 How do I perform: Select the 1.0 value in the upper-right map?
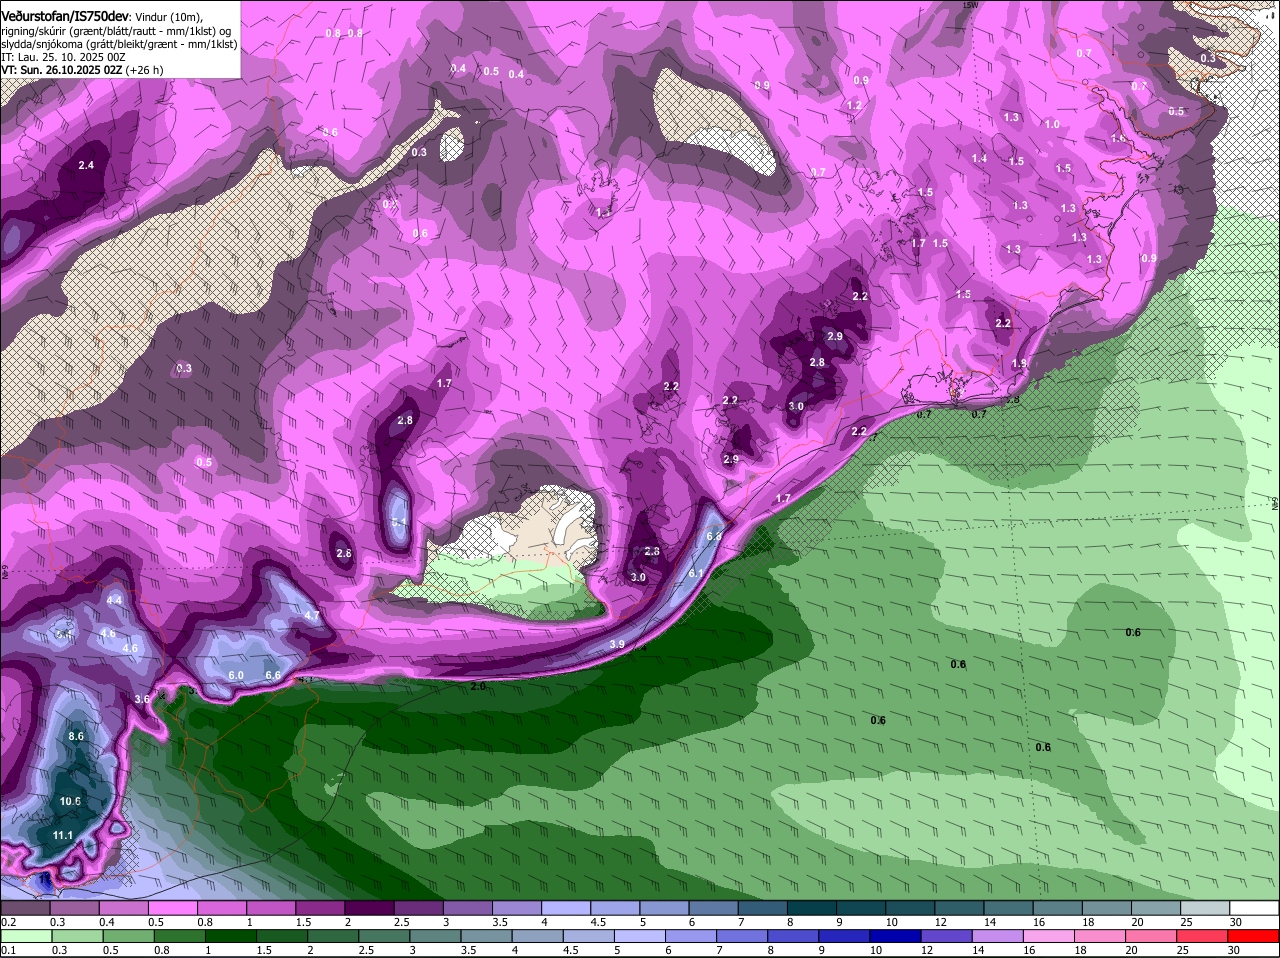point(1052,125)
